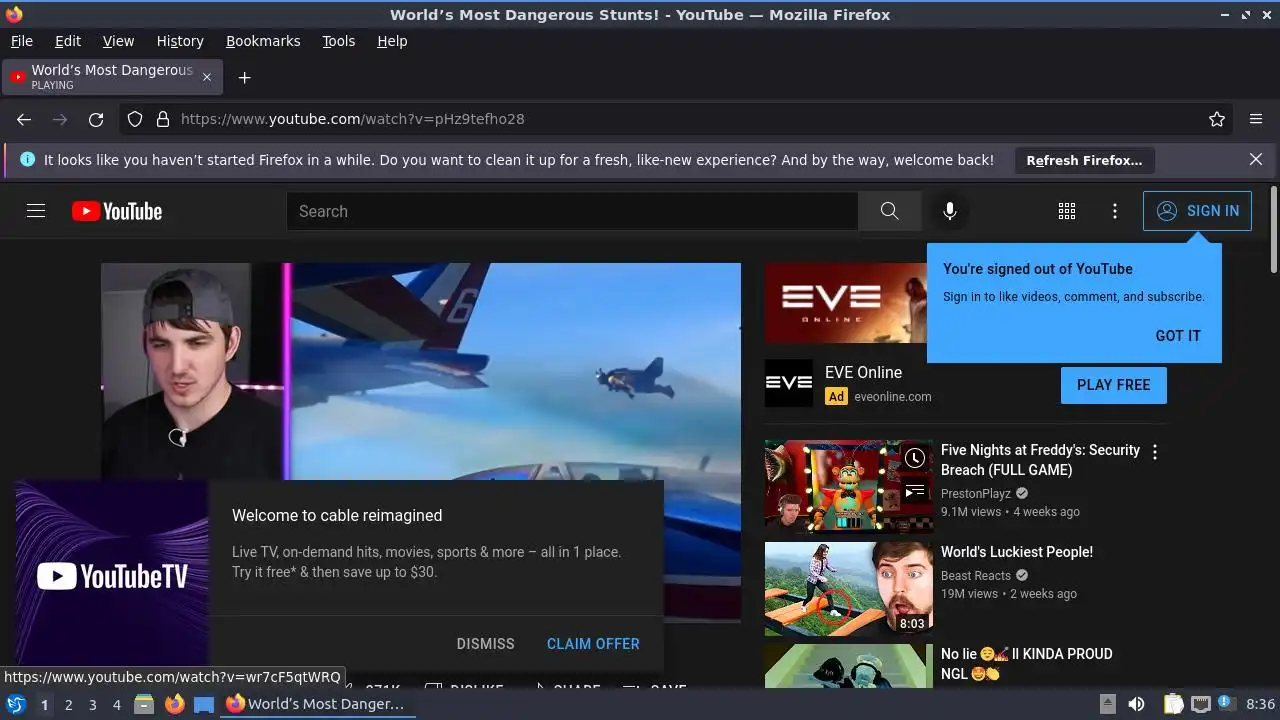Open the Tools menu
The image size is (1280, 720).
coord(339,41)
